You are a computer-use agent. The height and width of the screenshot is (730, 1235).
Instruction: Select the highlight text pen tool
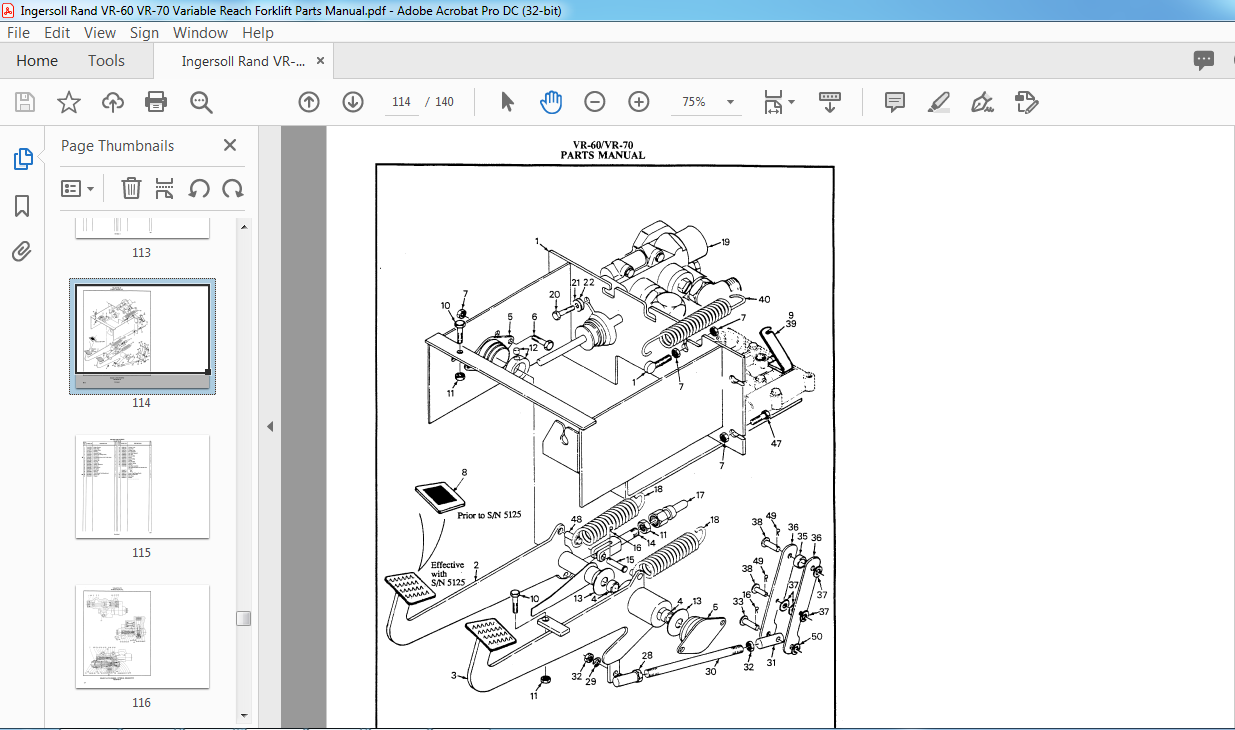(x=938, y=102)
